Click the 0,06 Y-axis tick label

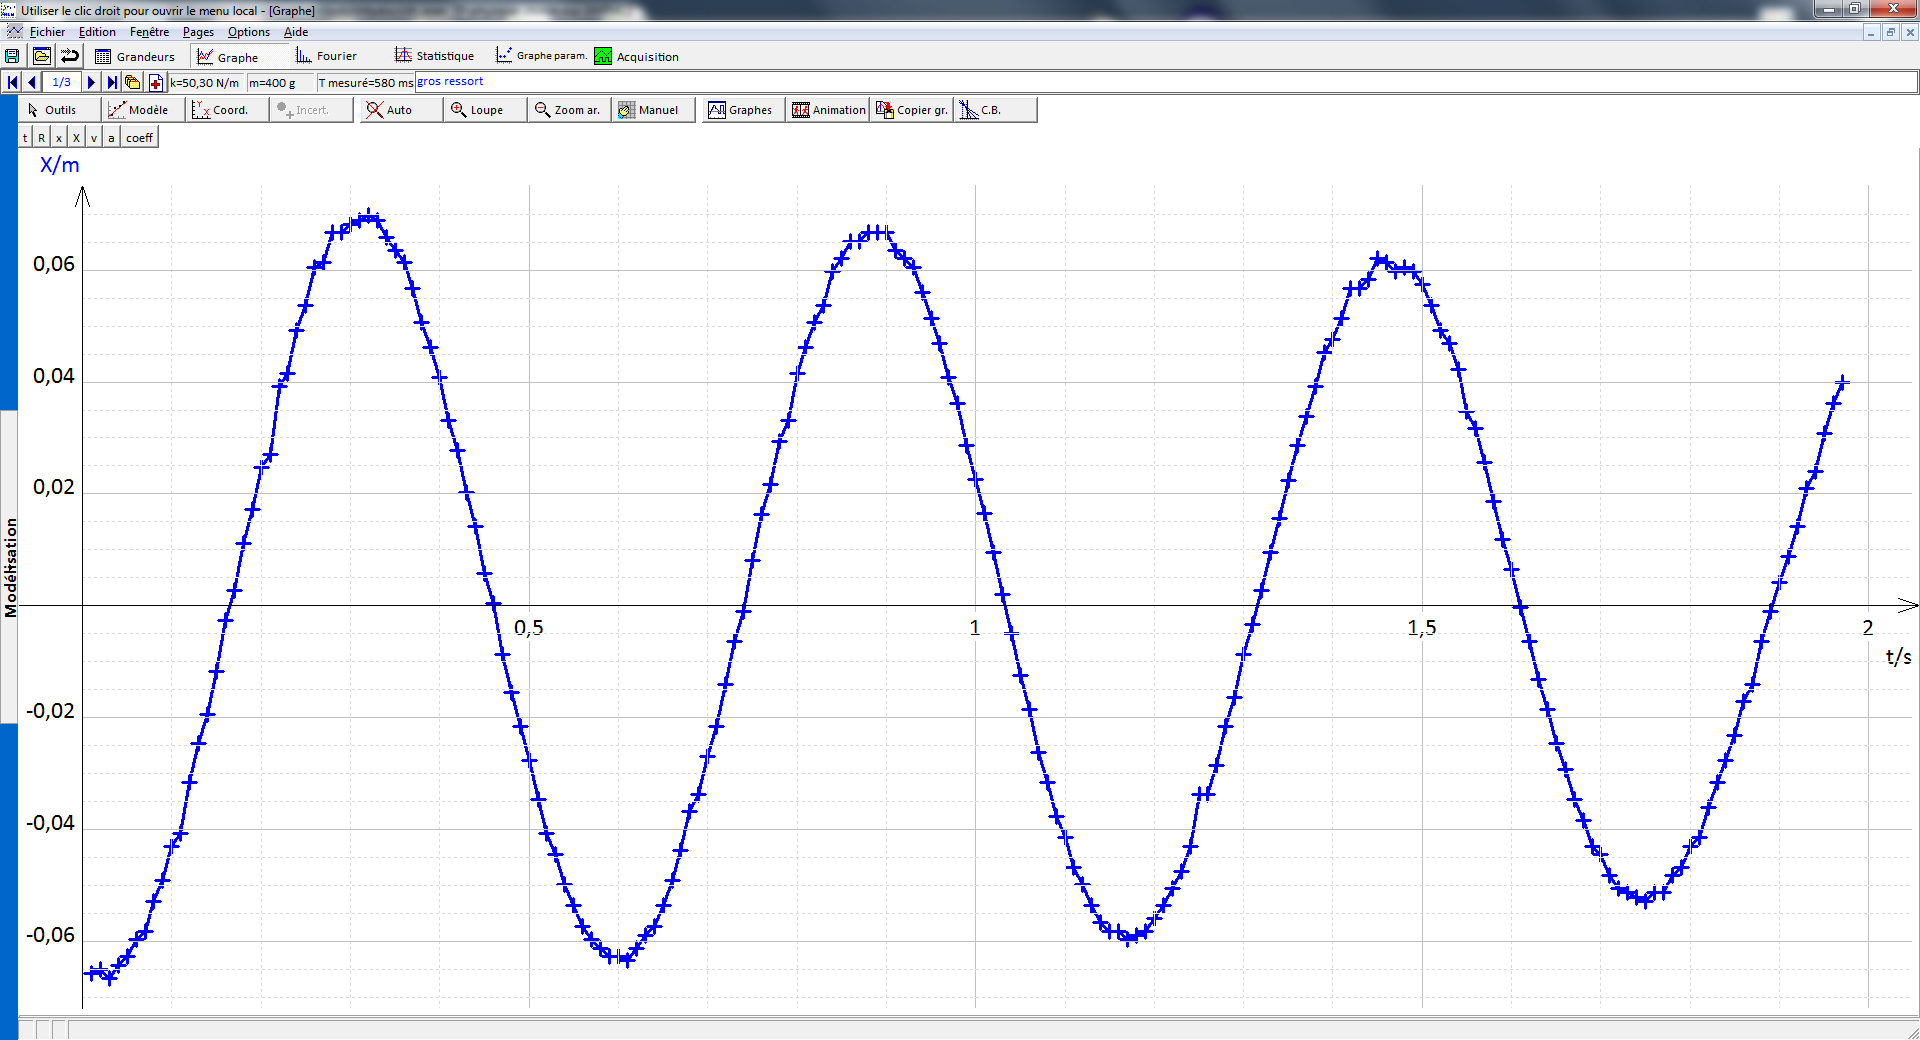54,264
